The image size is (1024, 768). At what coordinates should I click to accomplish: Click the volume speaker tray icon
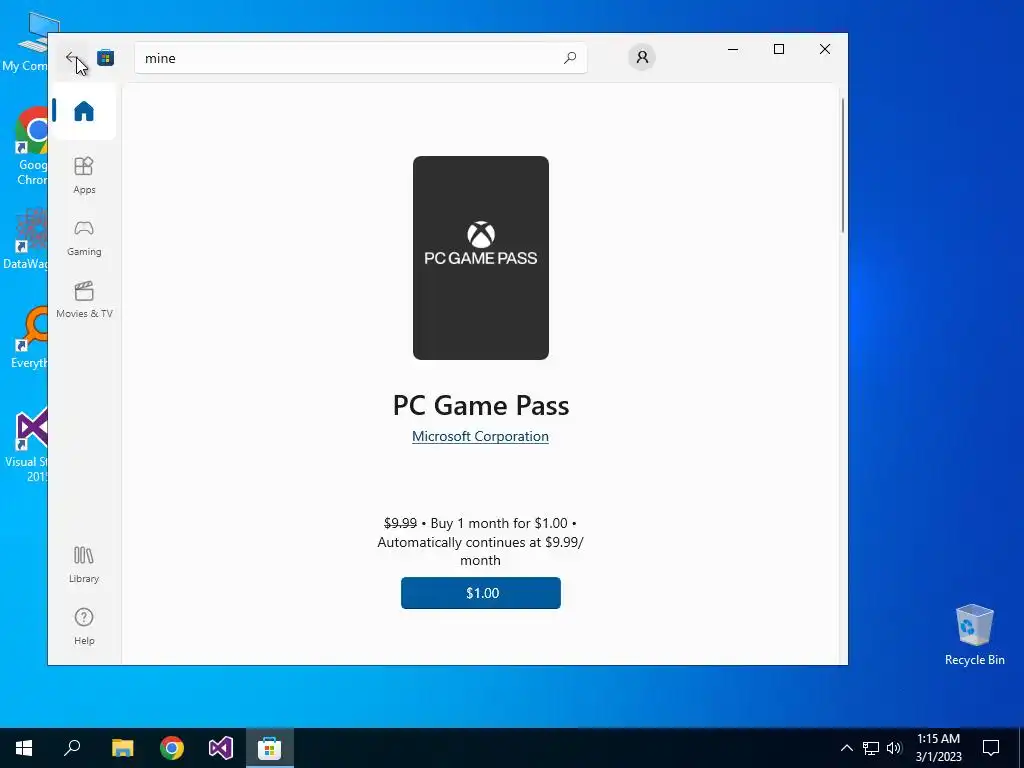pyautogui.click(x=894, y=748)
